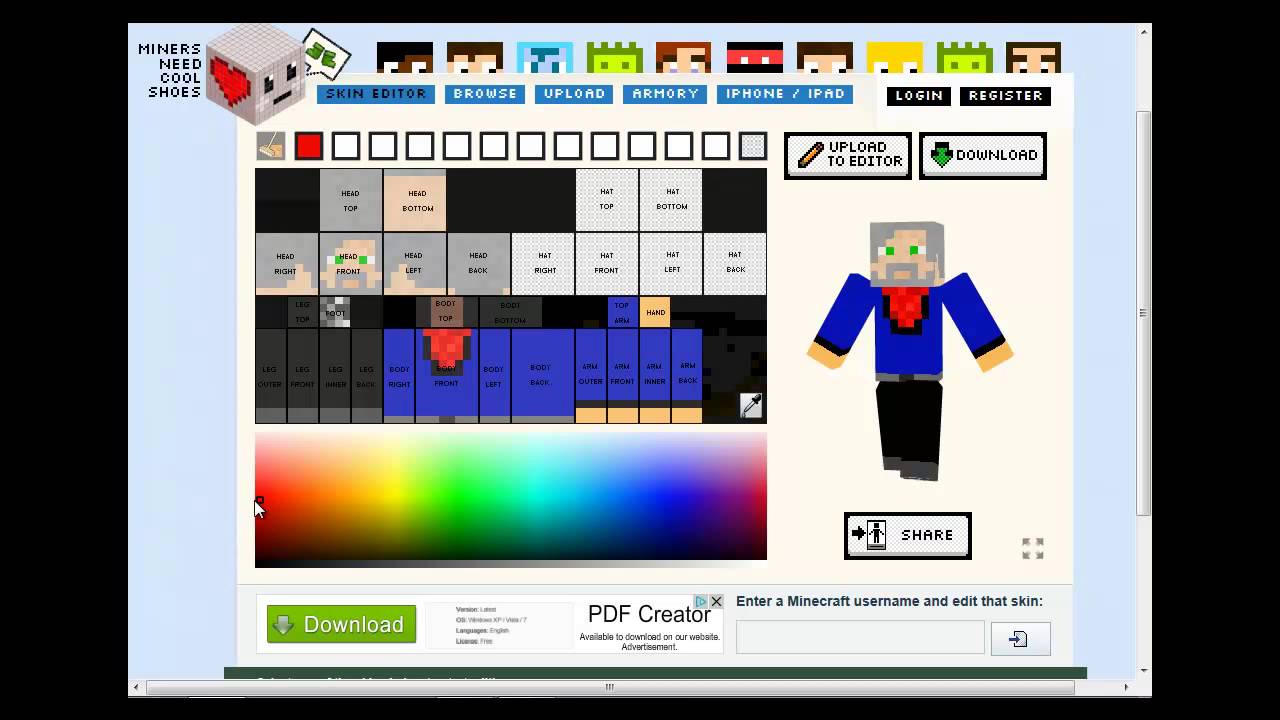The width and height of the screenshot is (1280, 720).
Task: Select the Body Right skin region
Action: [399, 376]
